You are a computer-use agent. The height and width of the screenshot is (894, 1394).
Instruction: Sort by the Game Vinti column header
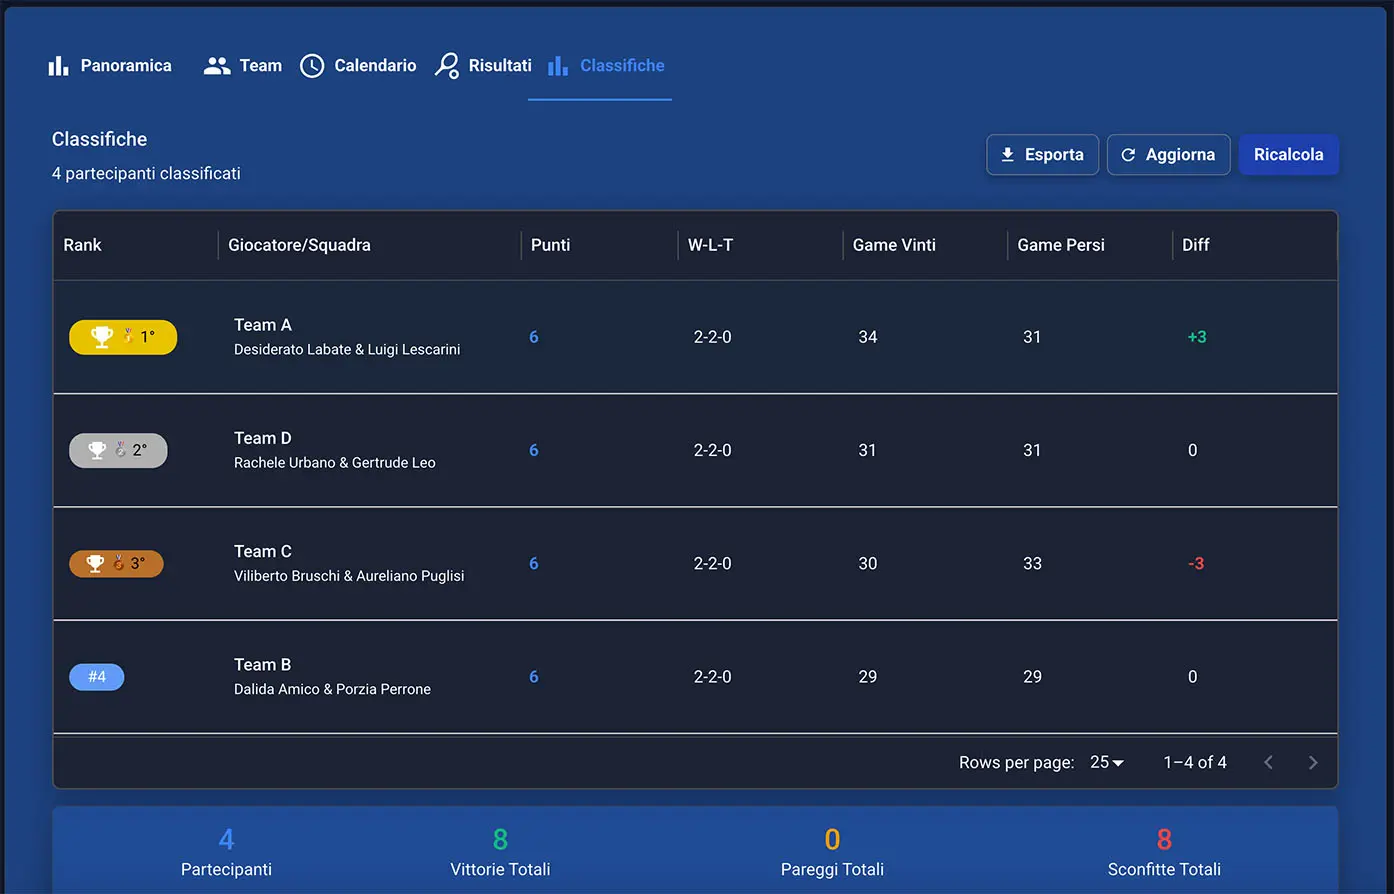[894, 245]
